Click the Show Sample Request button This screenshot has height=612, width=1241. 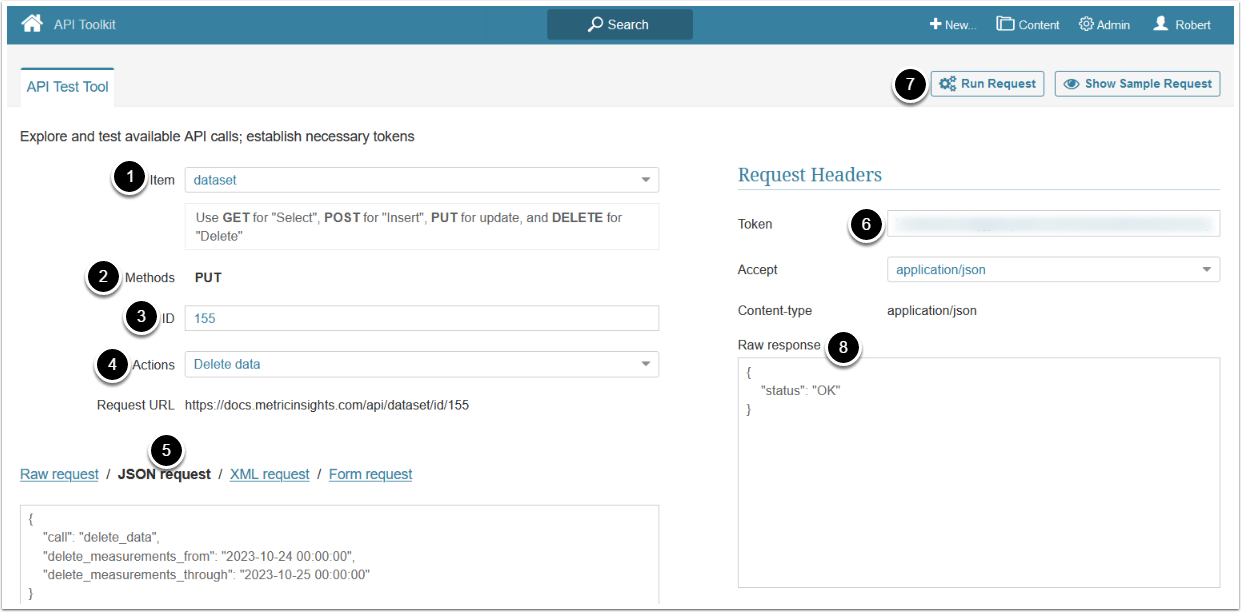(x=1137, y=84)
